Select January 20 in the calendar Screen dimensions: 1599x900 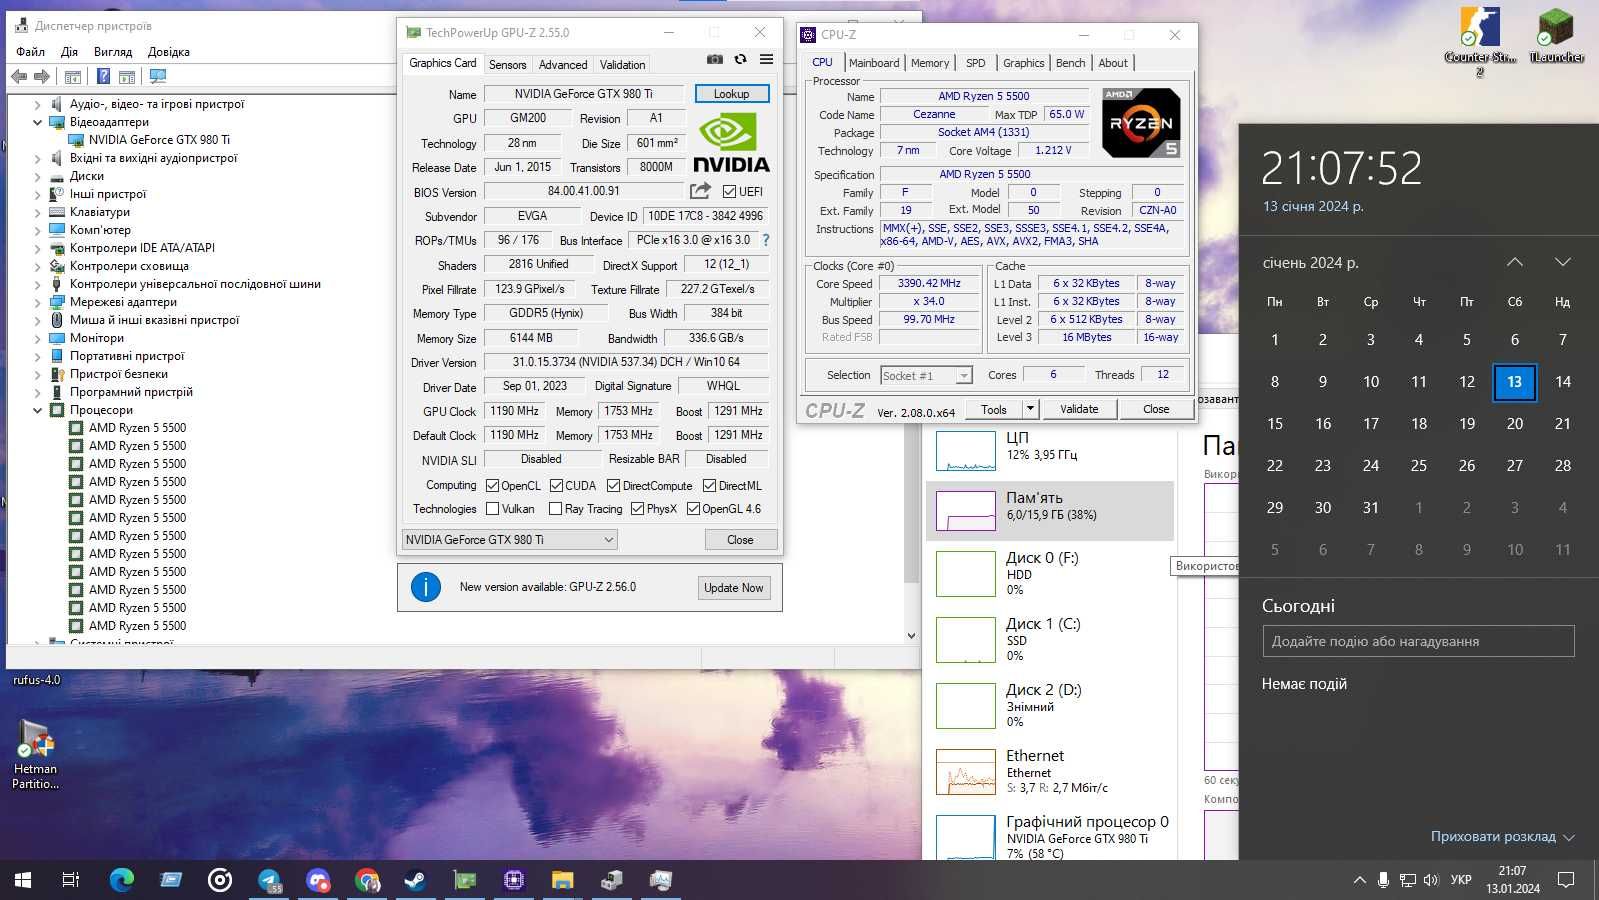click(1514, 424)
